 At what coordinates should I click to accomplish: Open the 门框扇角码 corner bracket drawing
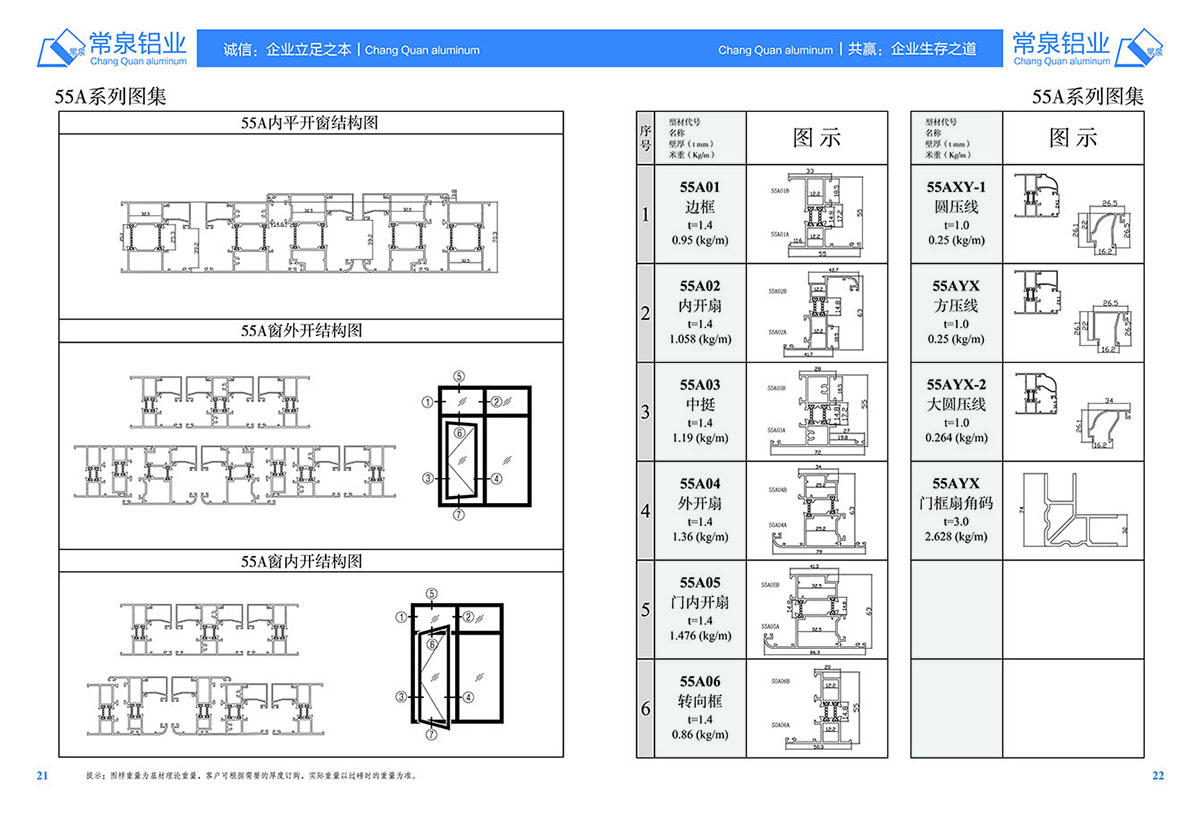point(1073,511)
